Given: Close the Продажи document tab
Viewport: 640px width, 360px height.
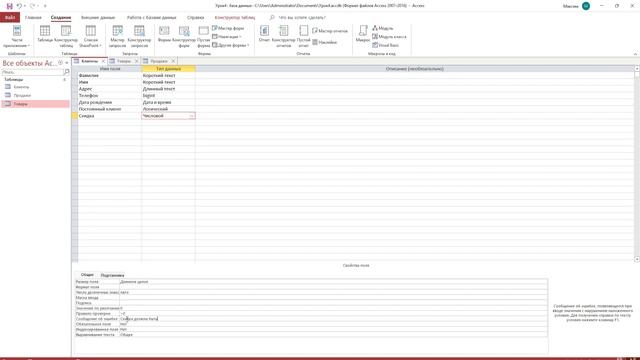Looking at the screenshot, I should (173, 61).
